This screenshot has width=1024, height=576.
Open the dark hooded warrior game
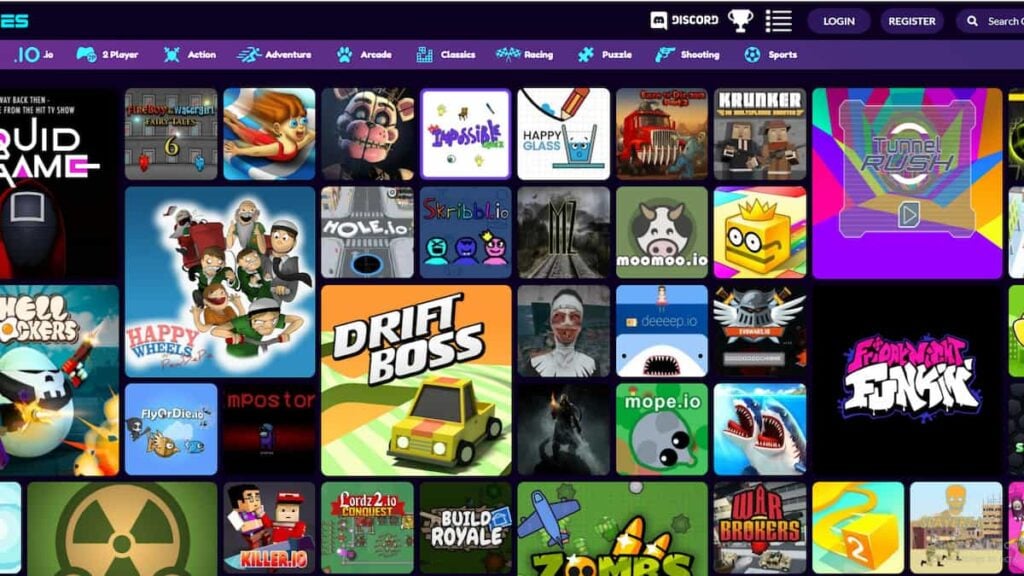564,429
